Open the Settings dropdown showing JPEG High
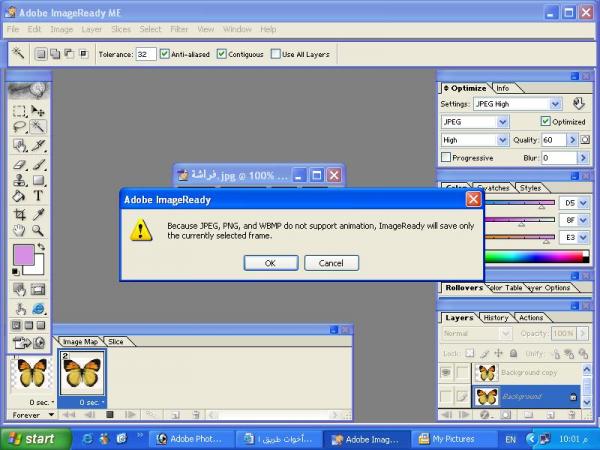The width and height of the screenshot is (600, 450). pos(555,104)
